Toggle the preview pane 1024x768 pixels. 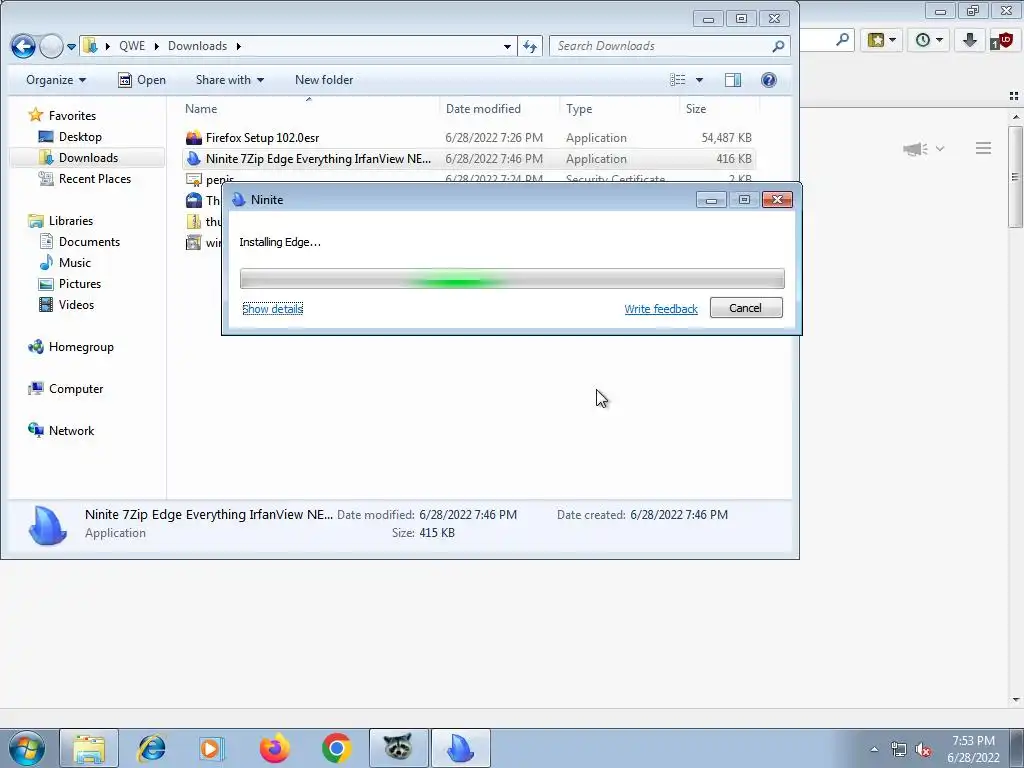(733, 80)
